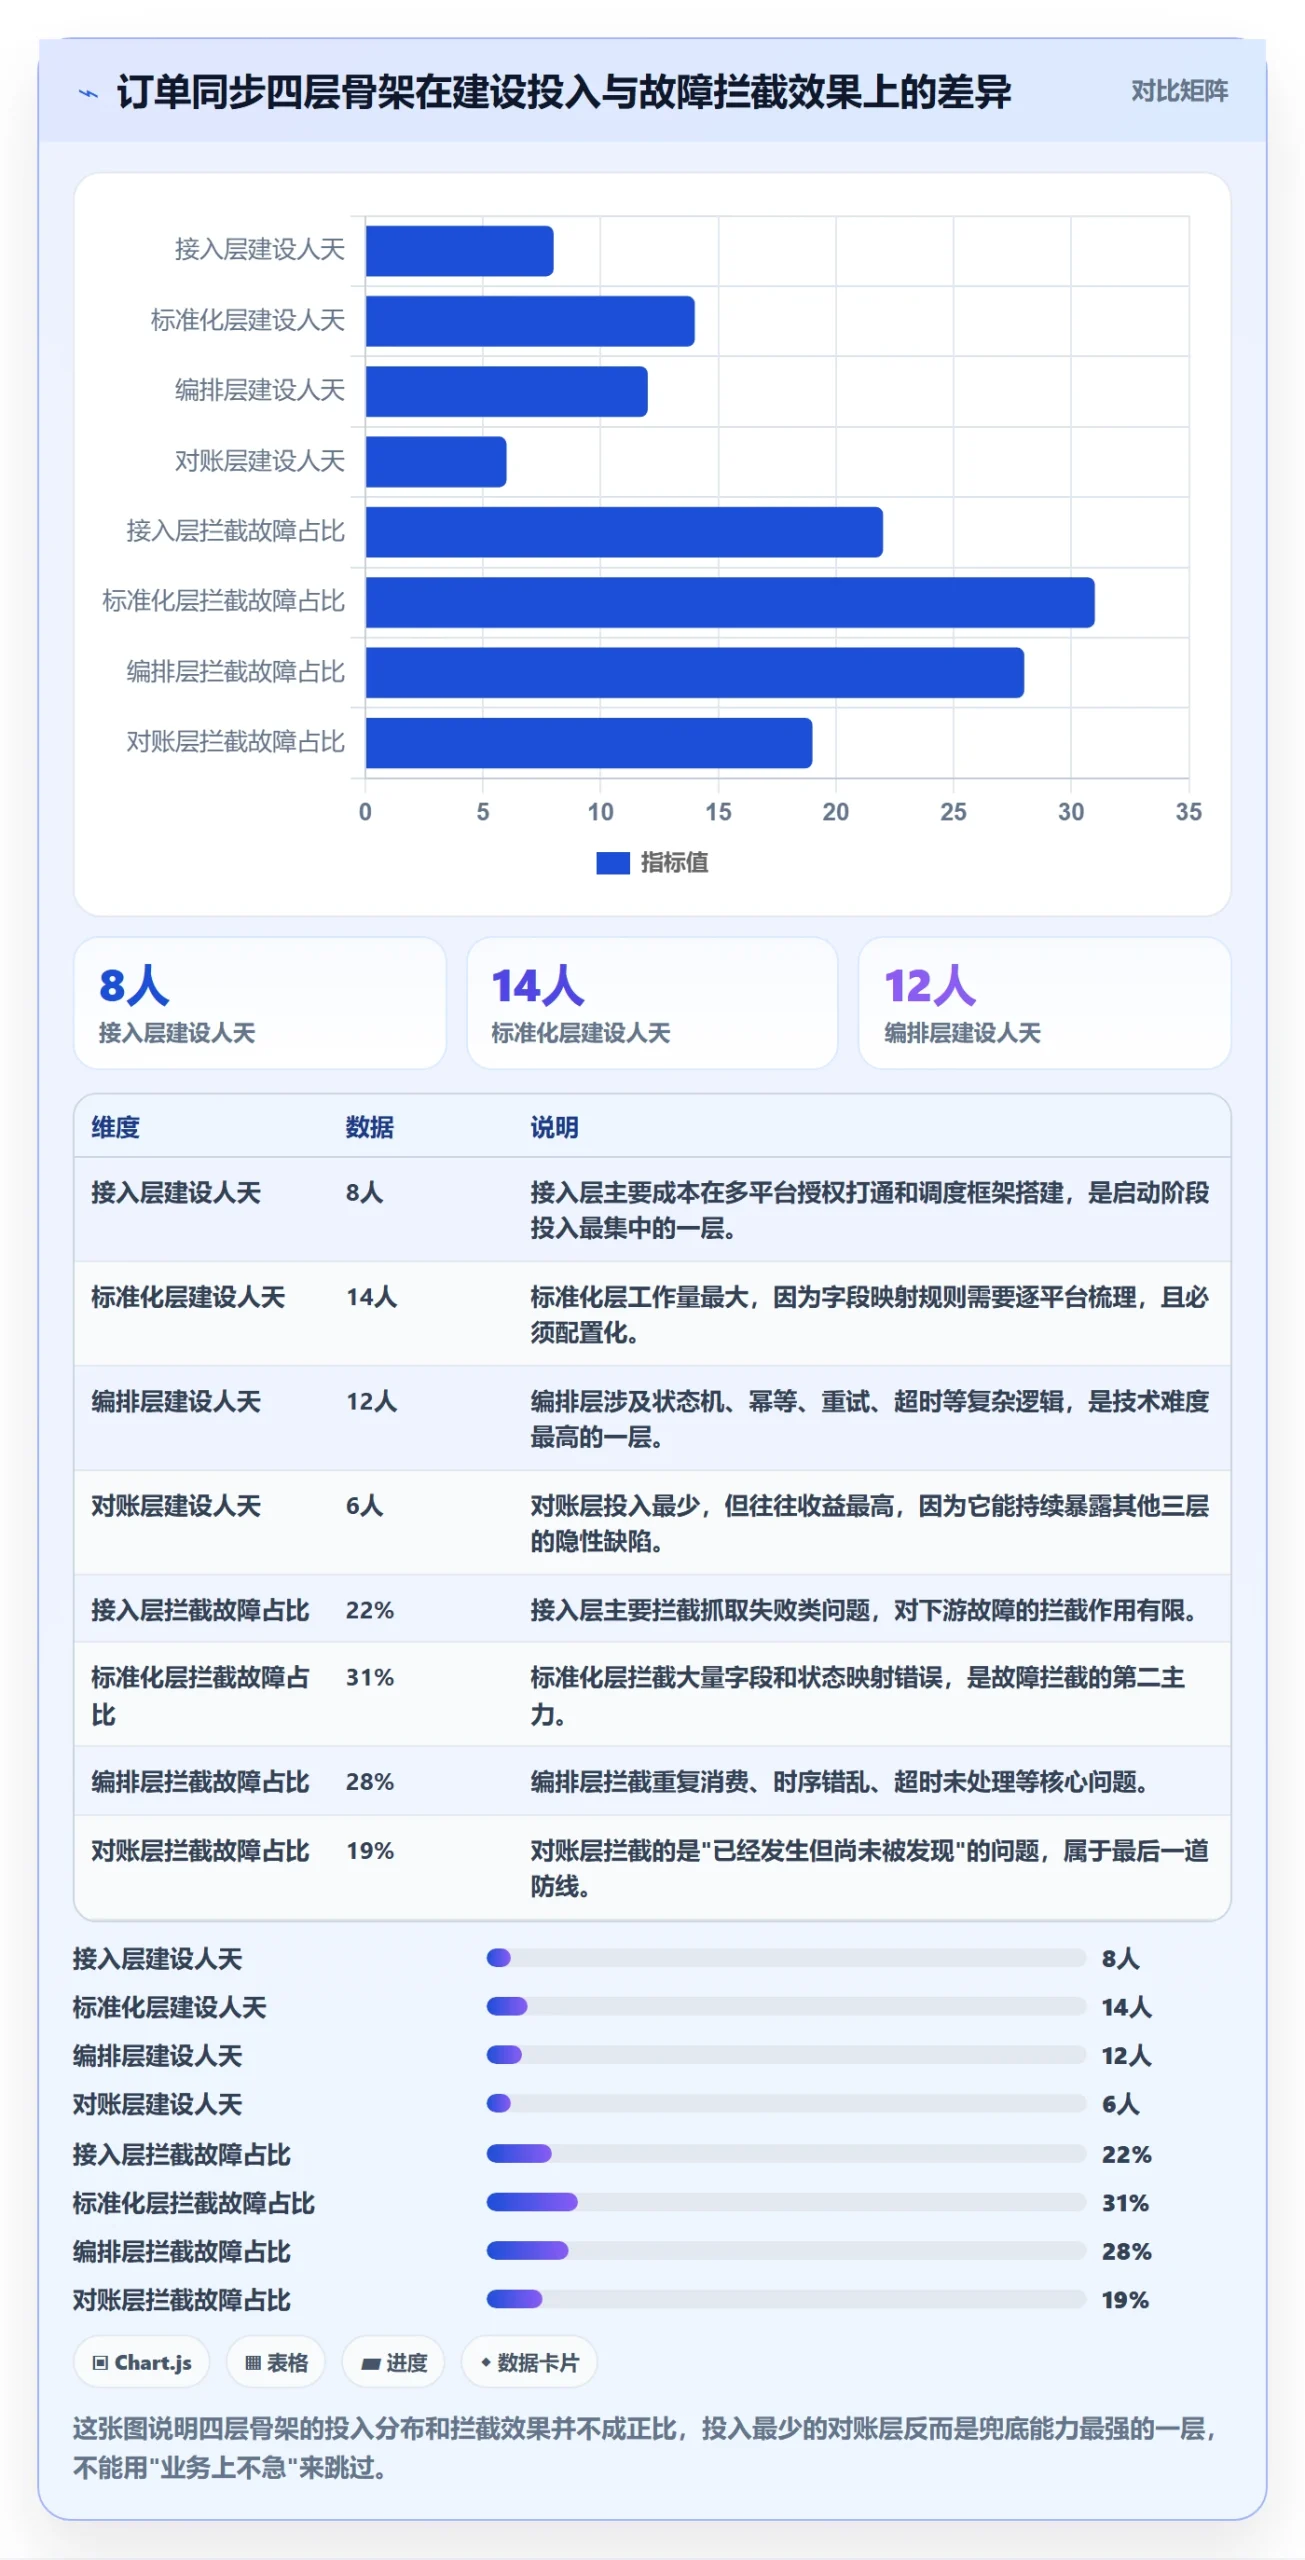
Task: Click the 编排层建设人天 progress bar
Action: tap(786, 2054)
